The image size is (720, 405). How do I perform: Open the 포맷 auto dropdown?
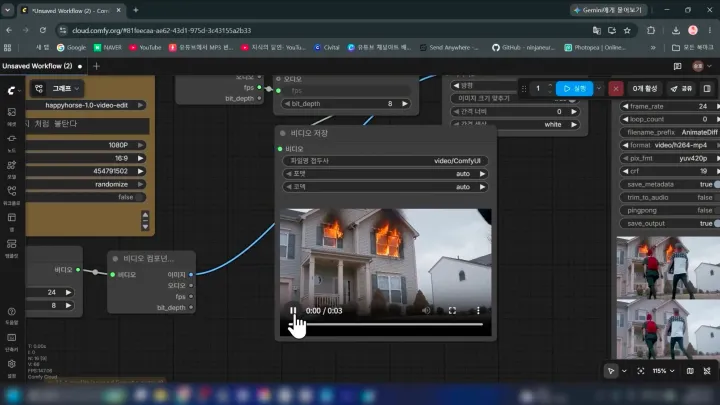[x=385, y=174]
